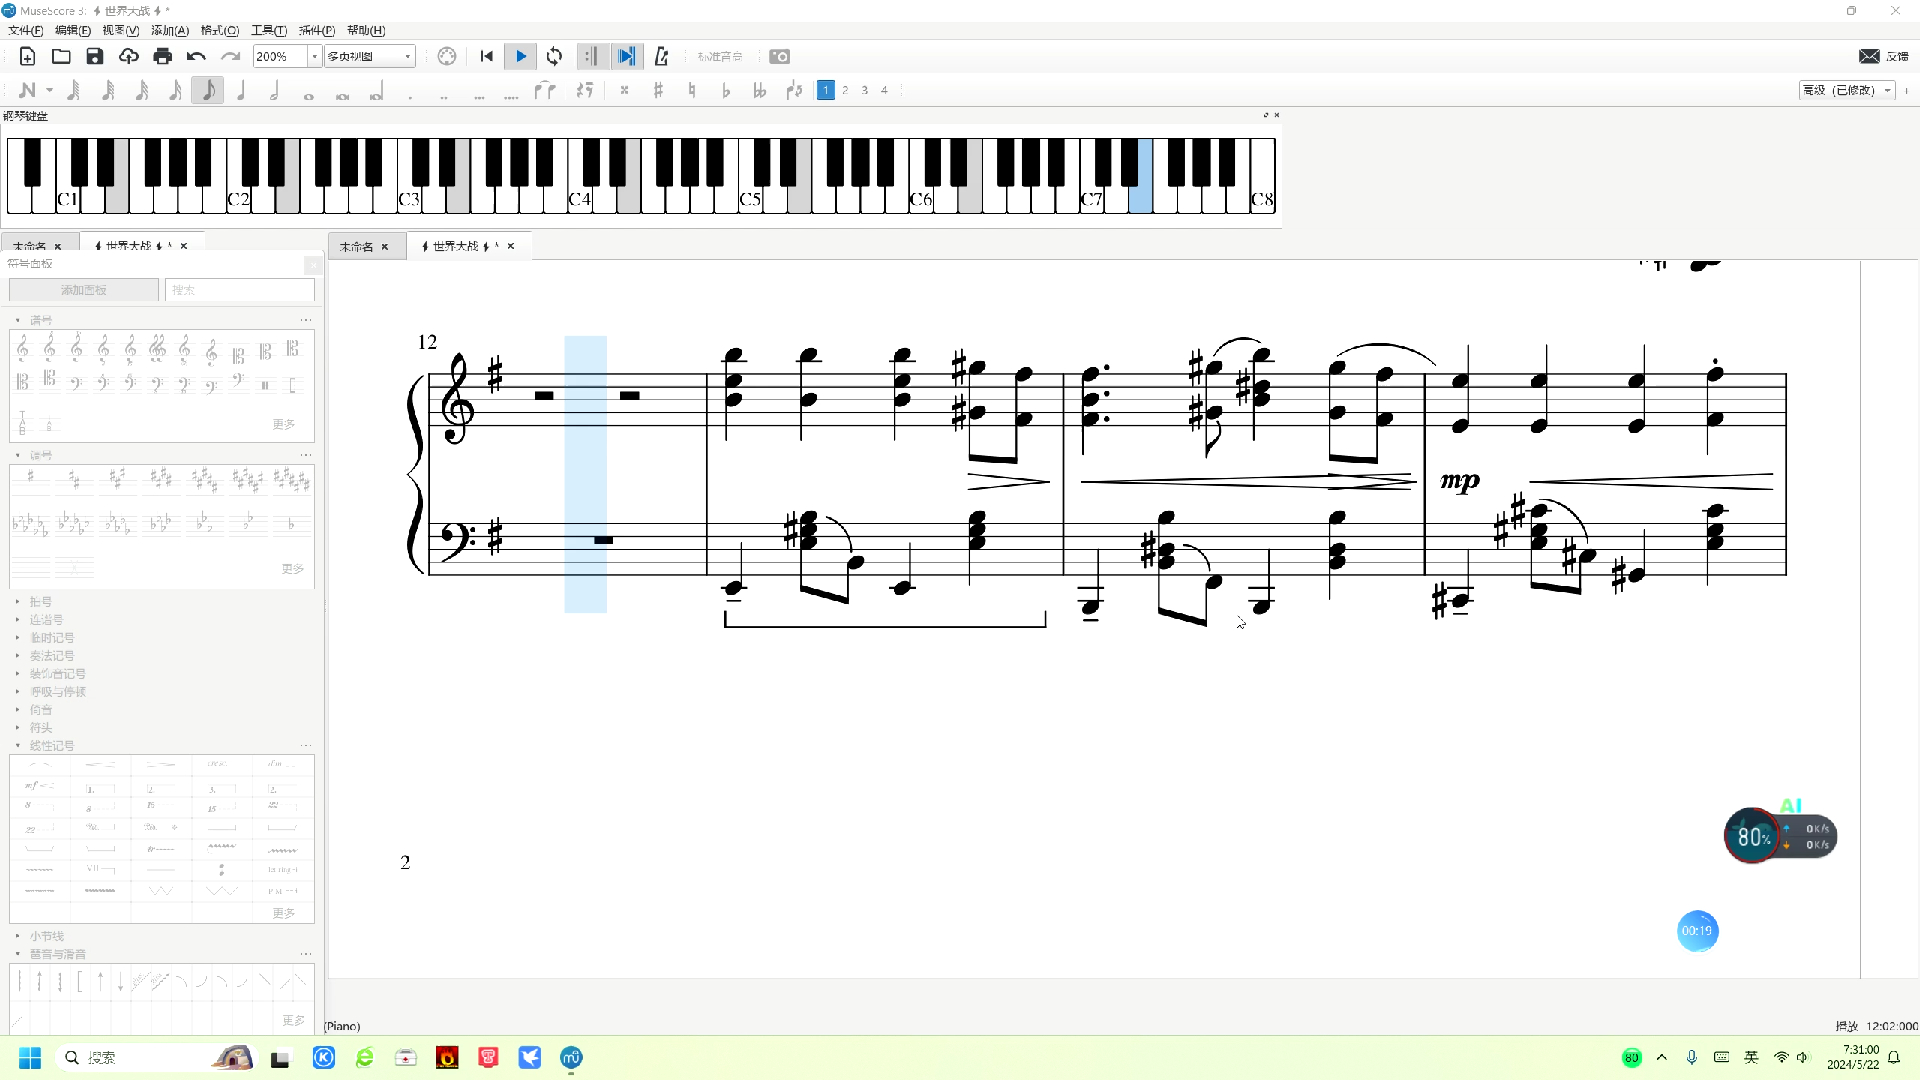Click the palette search field
Screen dimensions: 1920x1080
coord(240,290)
